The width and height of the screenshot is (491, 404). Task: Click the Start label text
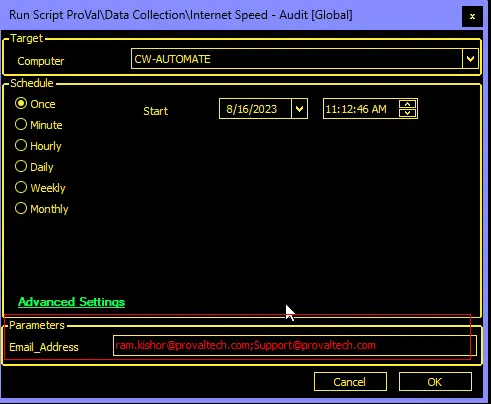pos(156,111)
